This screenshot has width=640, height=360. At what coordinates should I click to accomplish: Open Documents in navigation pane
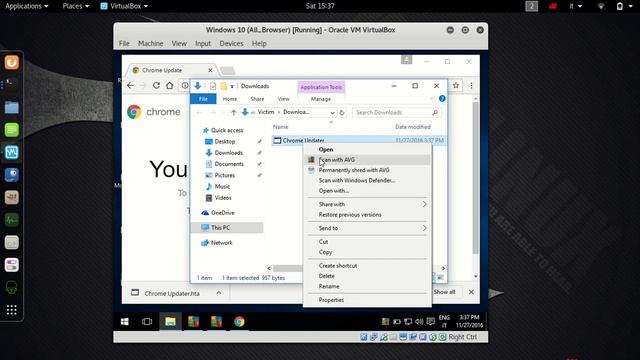coord(229,164)
